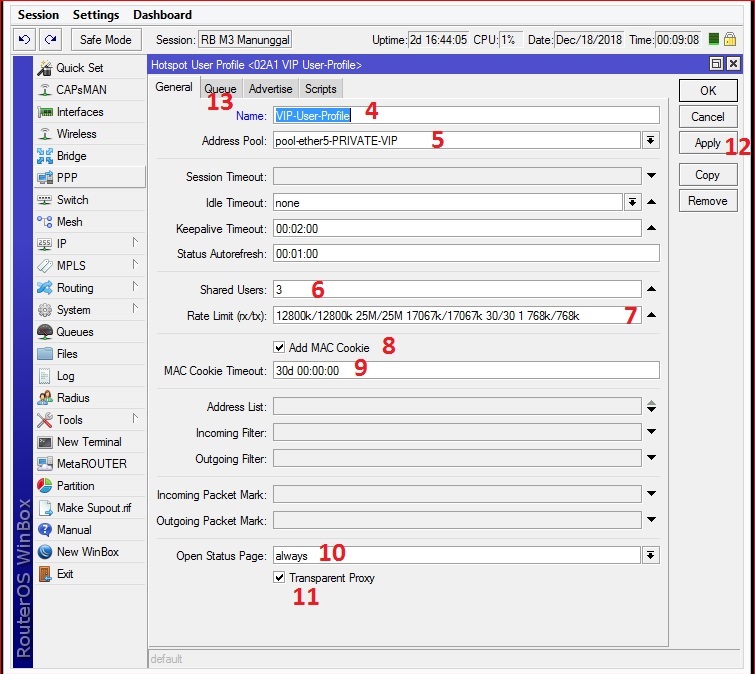Click the padlock icon in top bar
Image resolution: width=755 pixels, height=674 pixels.
click(x=730, y=39)
